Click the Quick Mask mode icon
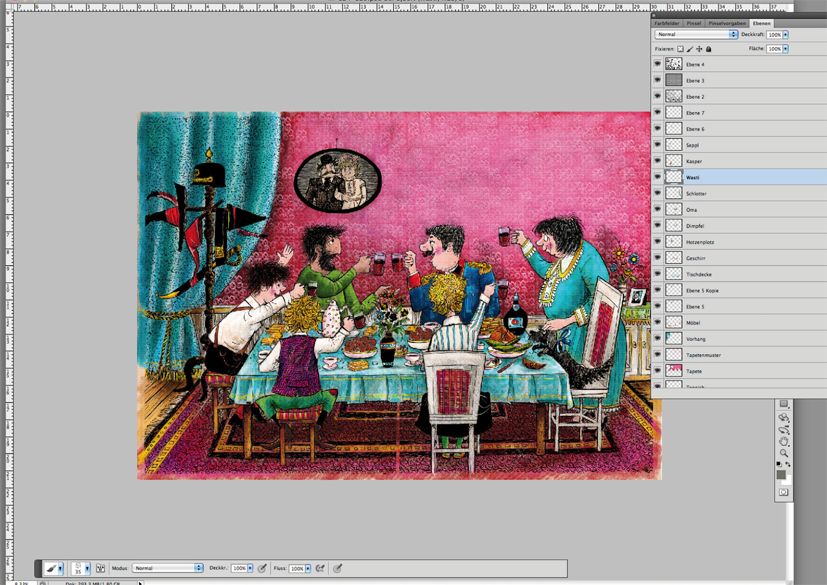Image resolution: width=827 pixels, height=585 pixels. [784, 492]
